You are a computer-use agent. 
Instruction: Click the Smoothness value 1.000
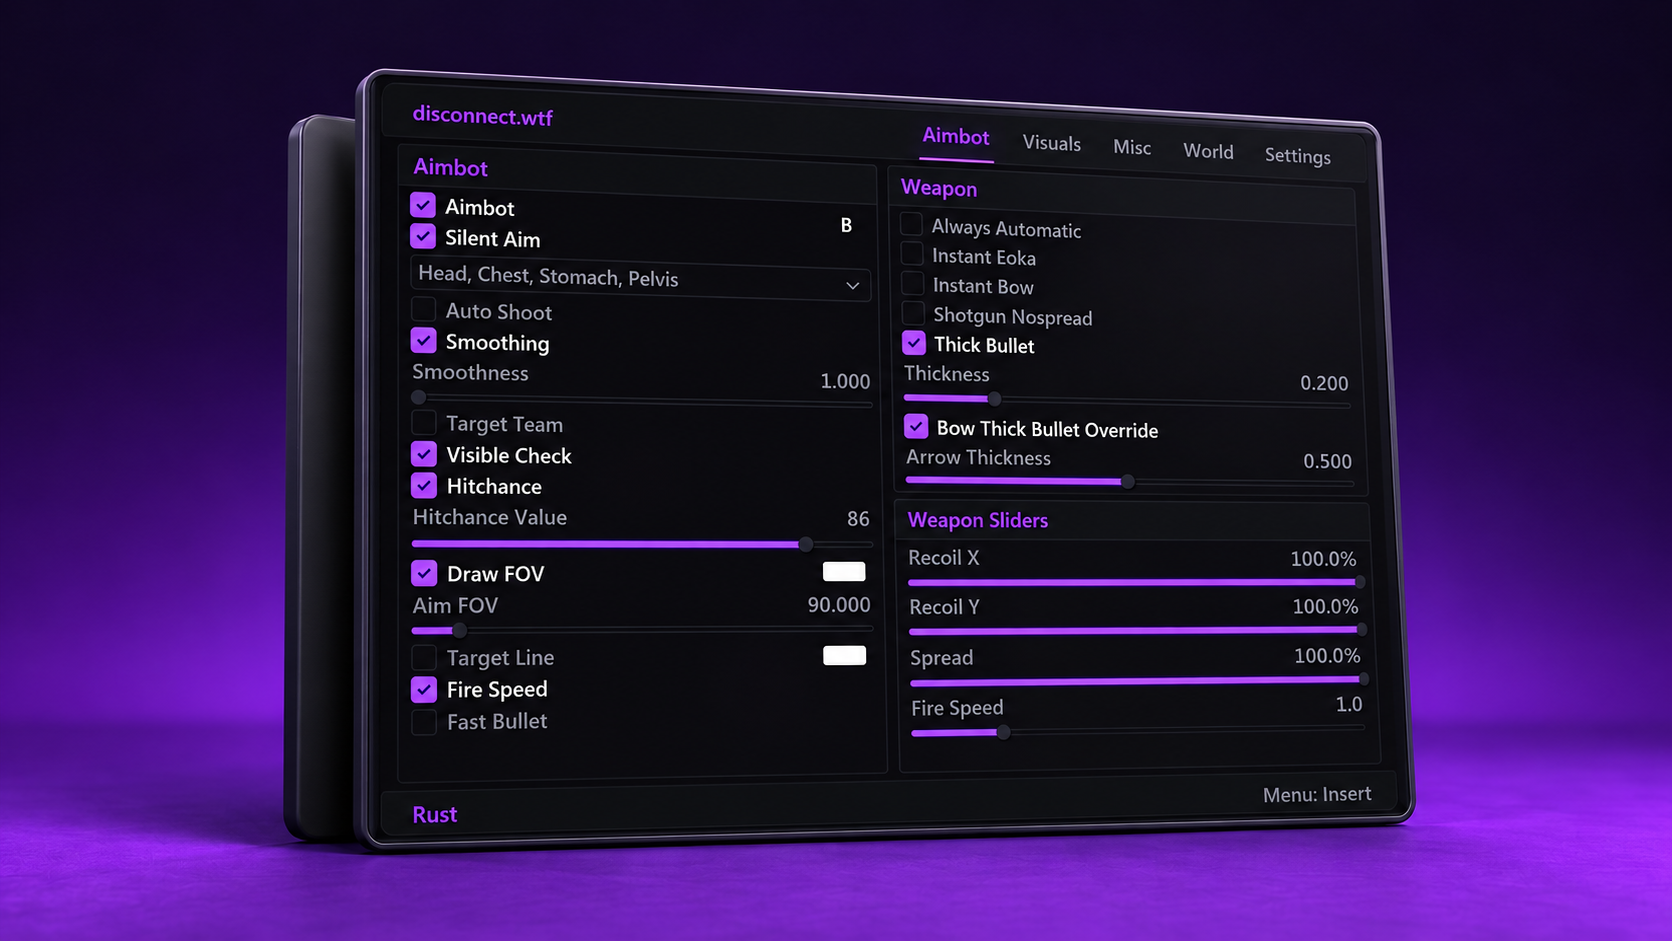pos(845,381)
